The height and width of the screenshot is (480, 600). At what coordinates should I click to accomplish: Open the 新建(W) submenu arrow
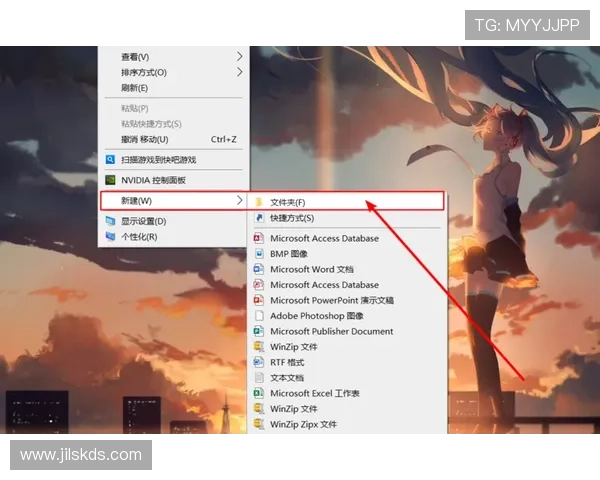(239, 201)
